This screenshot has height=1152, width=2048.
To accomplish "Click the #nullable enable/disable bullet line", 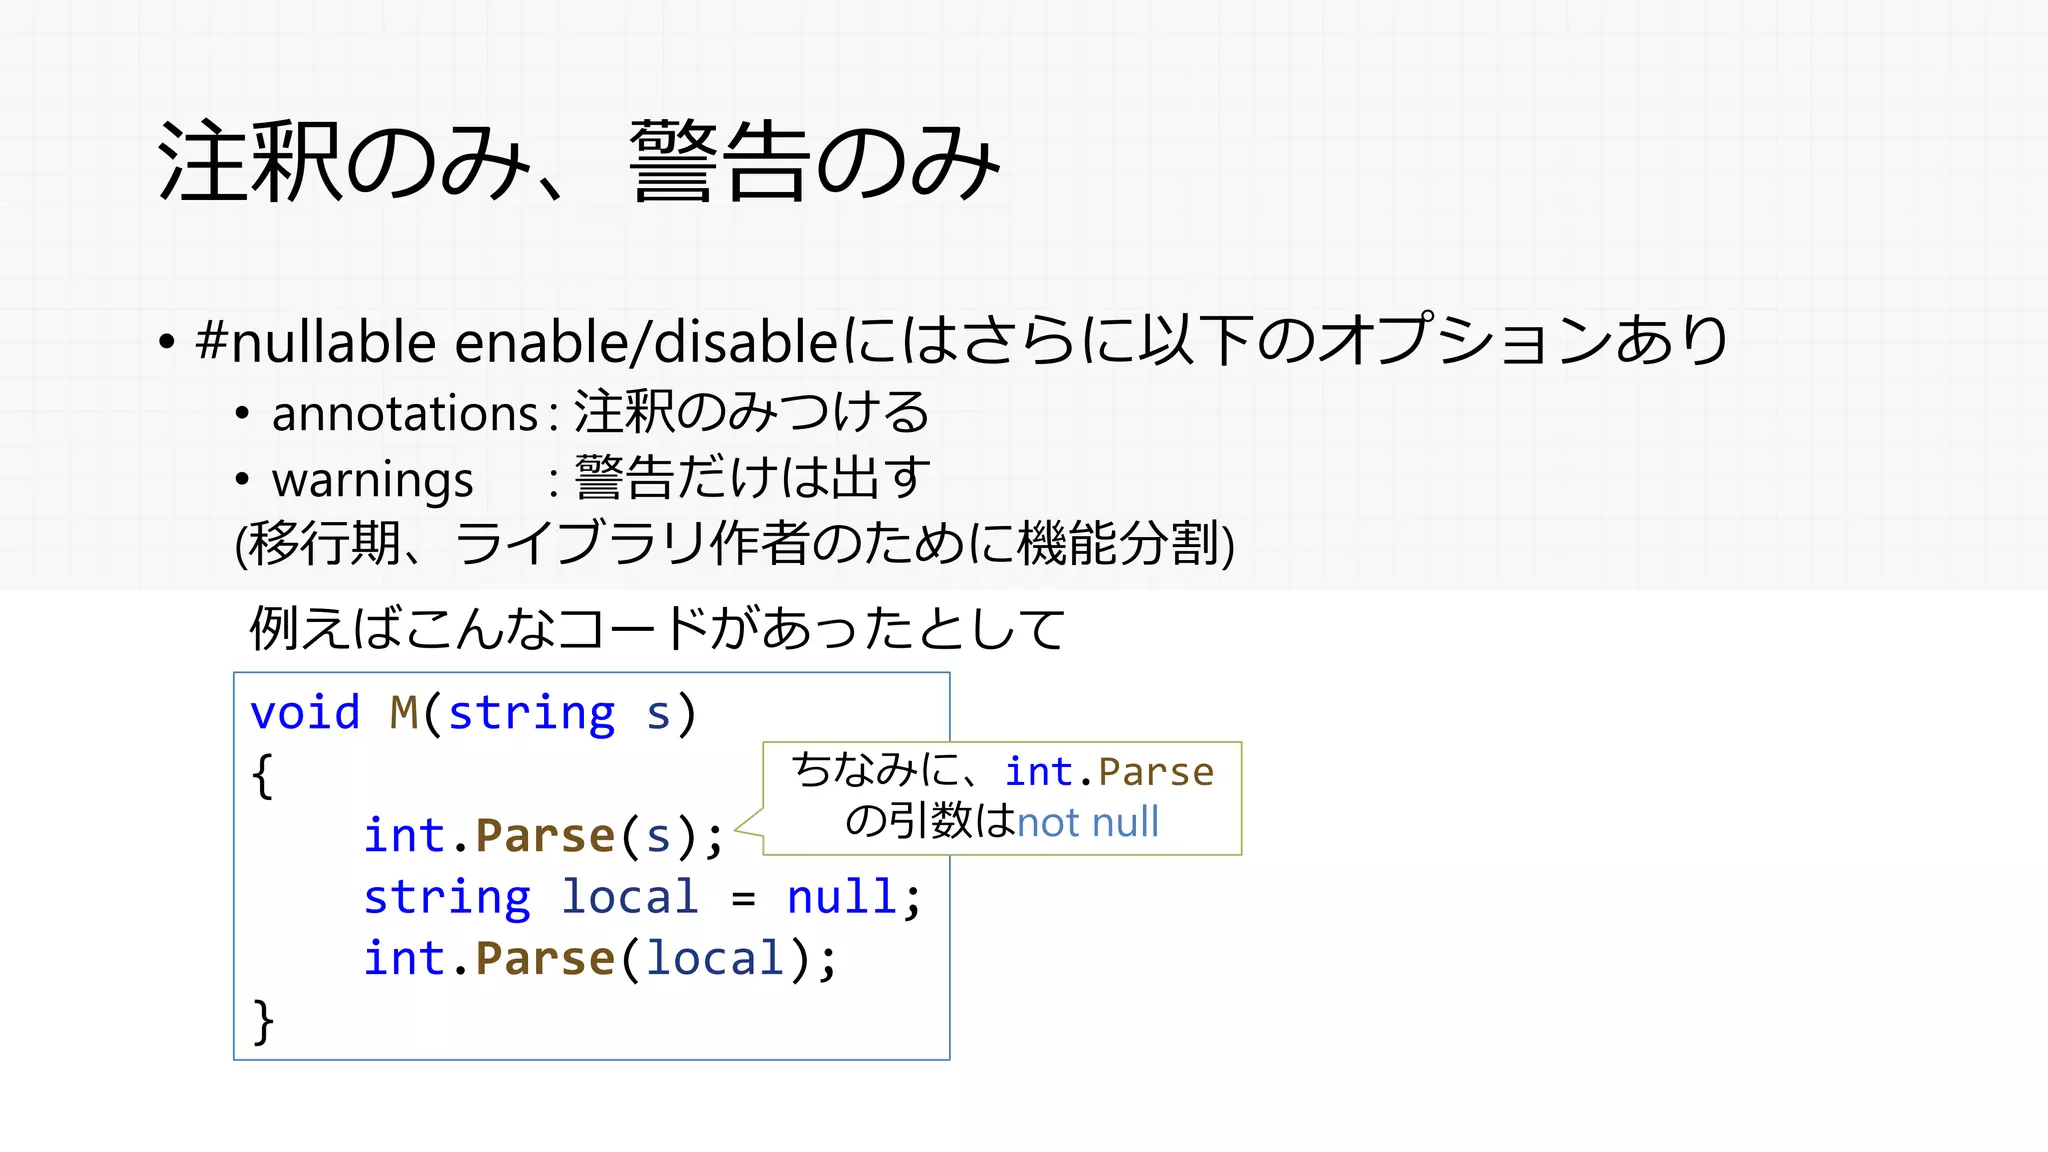I will coord(961,341).
